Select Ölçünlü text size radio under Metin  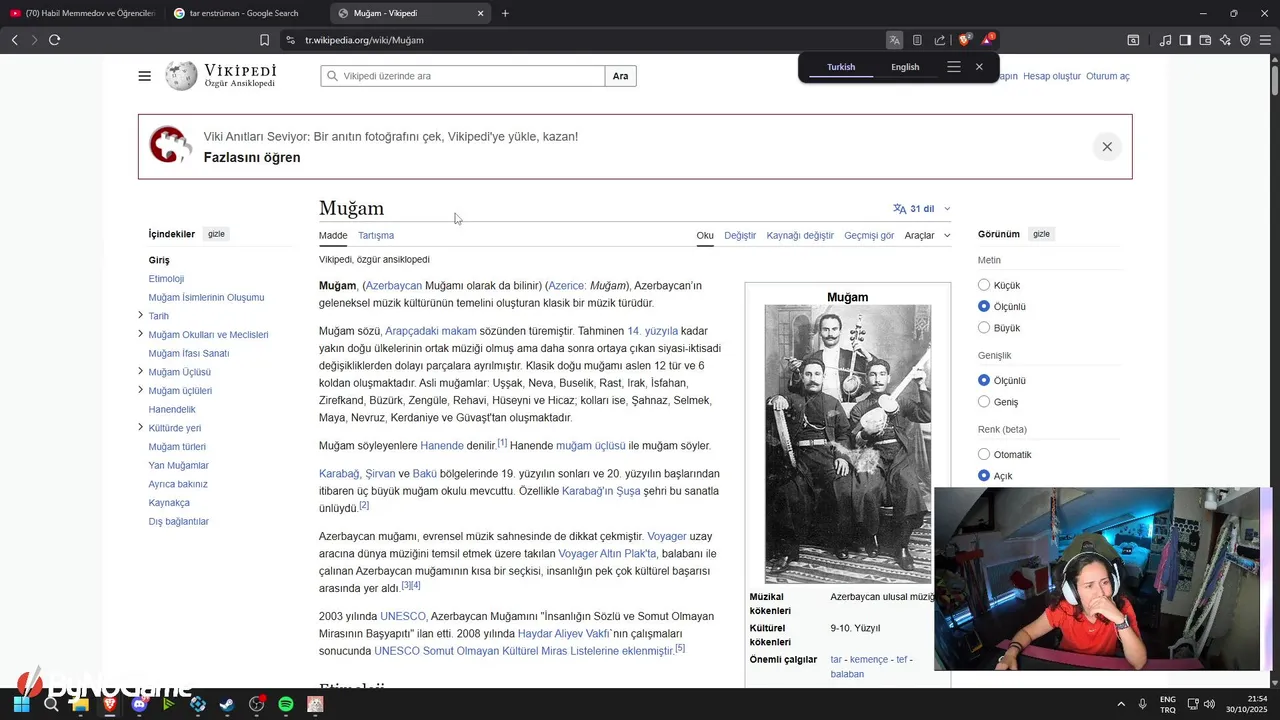coord(984,306)
